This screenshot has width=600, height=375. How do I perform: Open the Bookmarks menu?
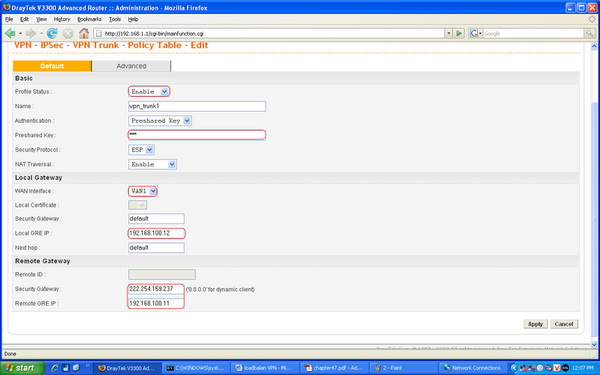89,19
